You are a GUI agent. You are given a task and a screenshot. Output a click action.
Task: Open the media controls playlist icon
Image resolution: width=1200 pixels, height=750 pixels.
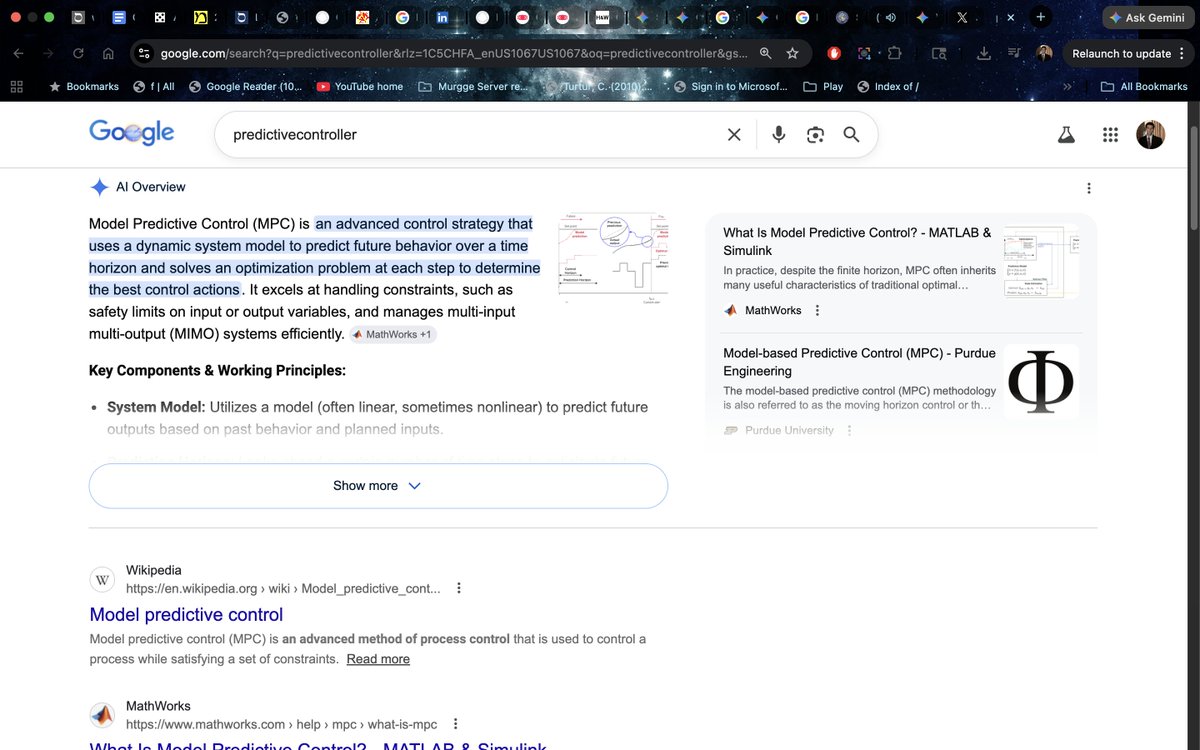pos(1014,53)
